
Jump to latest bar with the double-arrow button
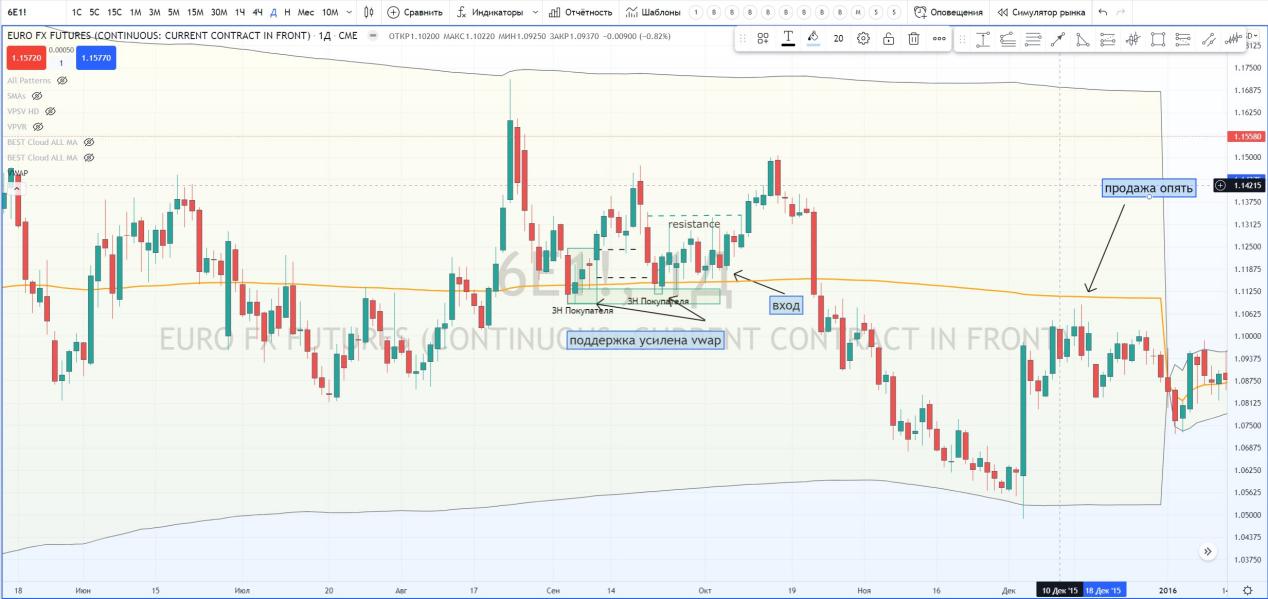[x=1208, y=551]
